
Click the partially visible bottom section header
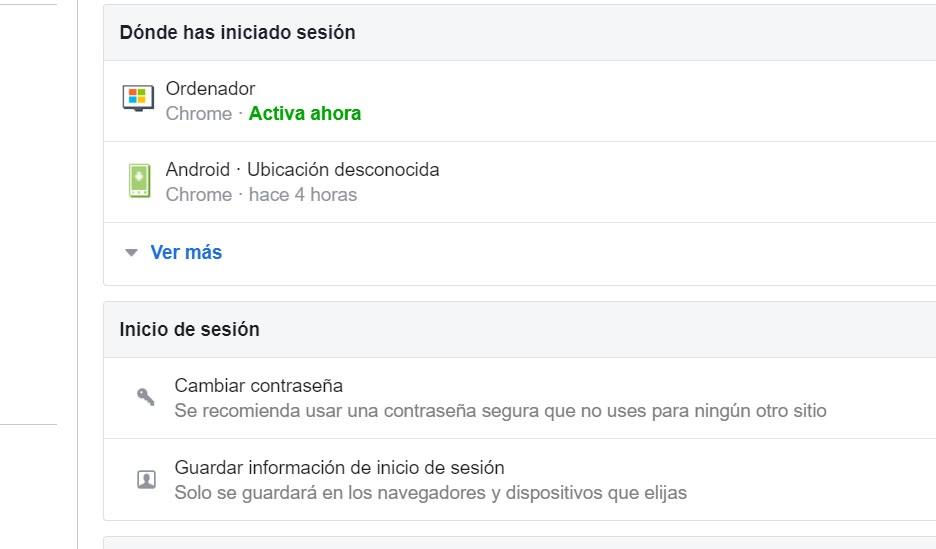pos(519,543)
